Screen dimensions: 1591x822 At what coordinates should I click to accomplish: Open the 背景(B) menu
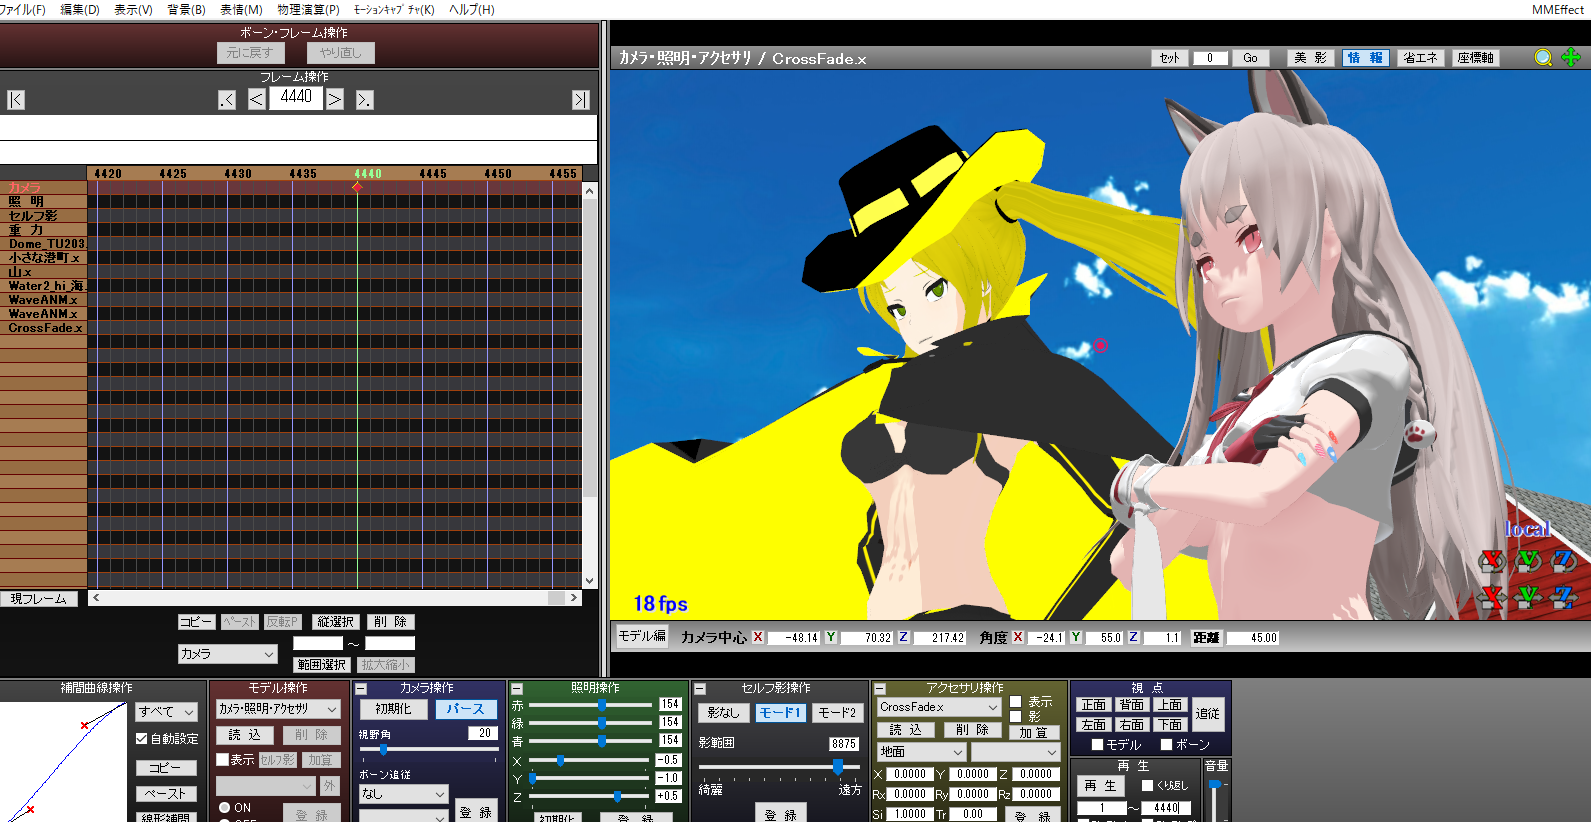(x=186, y=9)
